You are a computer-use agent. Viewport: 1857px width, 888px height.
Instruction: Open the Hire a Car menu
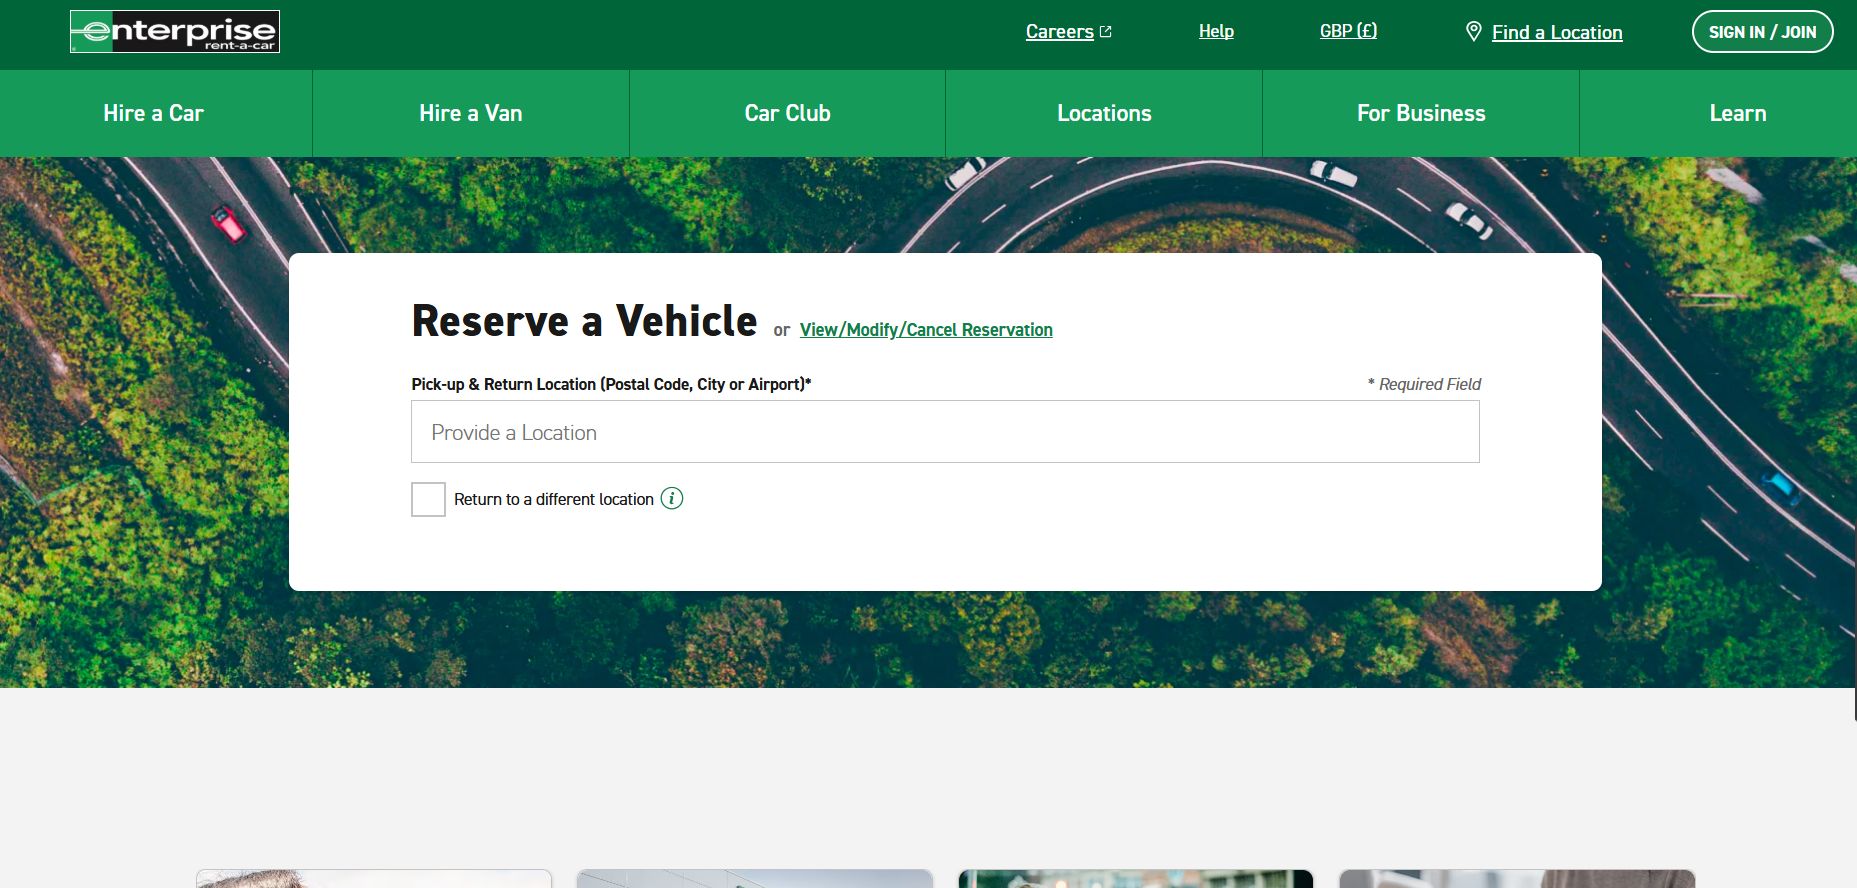pos(154,113)
